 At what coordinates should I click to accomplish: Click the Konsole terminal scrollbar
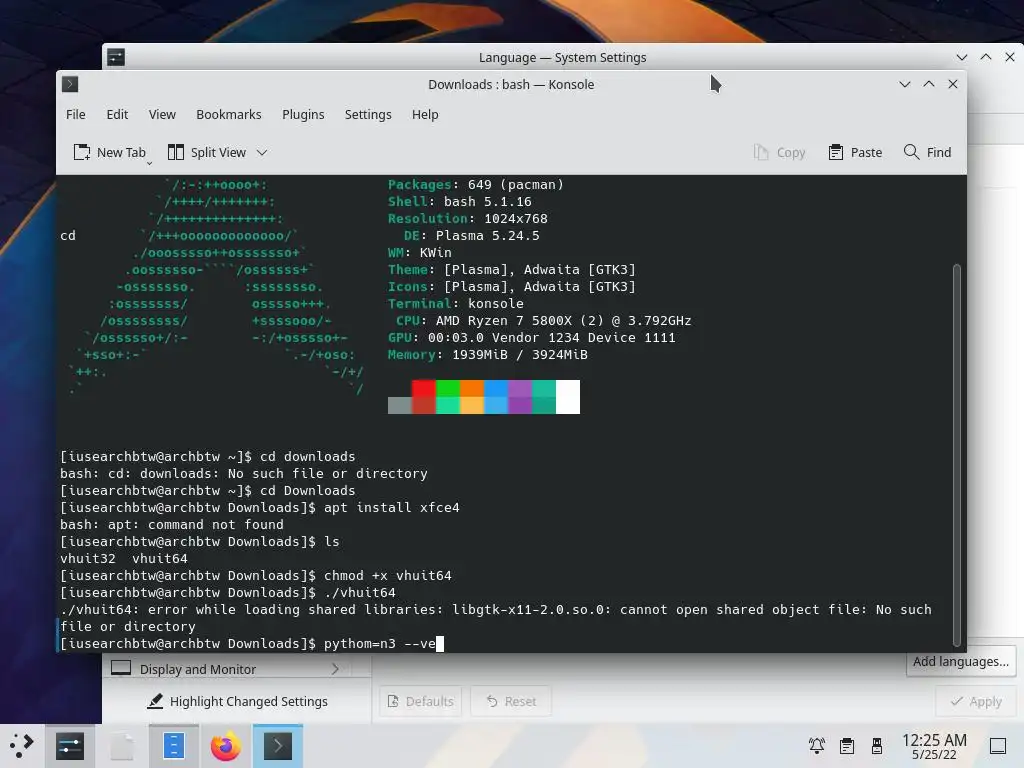957,454
